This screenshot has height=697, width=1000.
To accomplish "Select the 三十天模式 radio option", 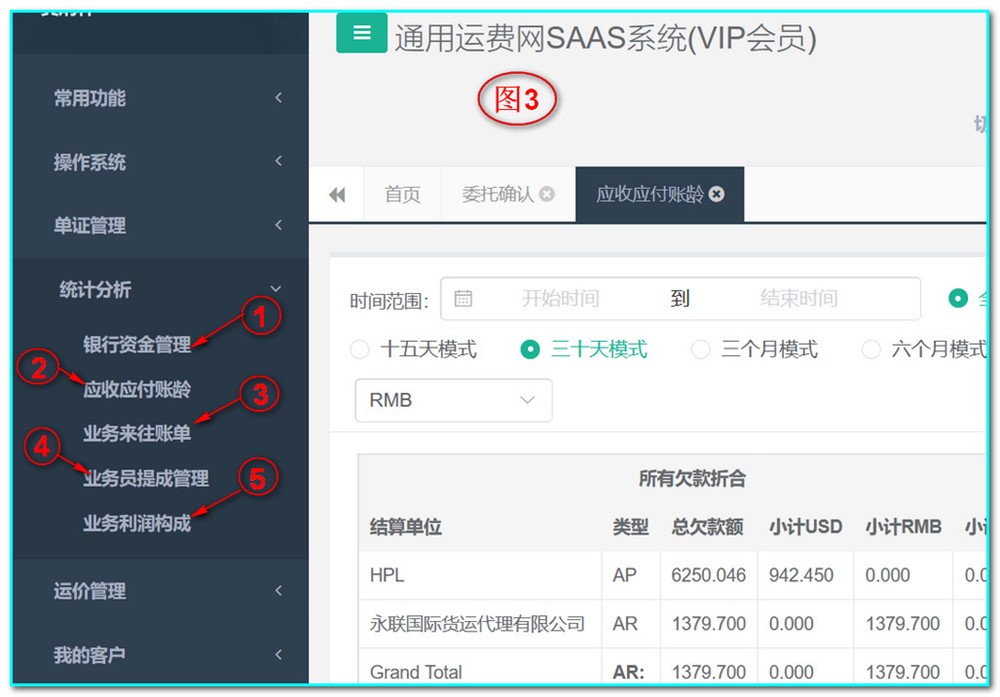I will (x=531, y=350).
